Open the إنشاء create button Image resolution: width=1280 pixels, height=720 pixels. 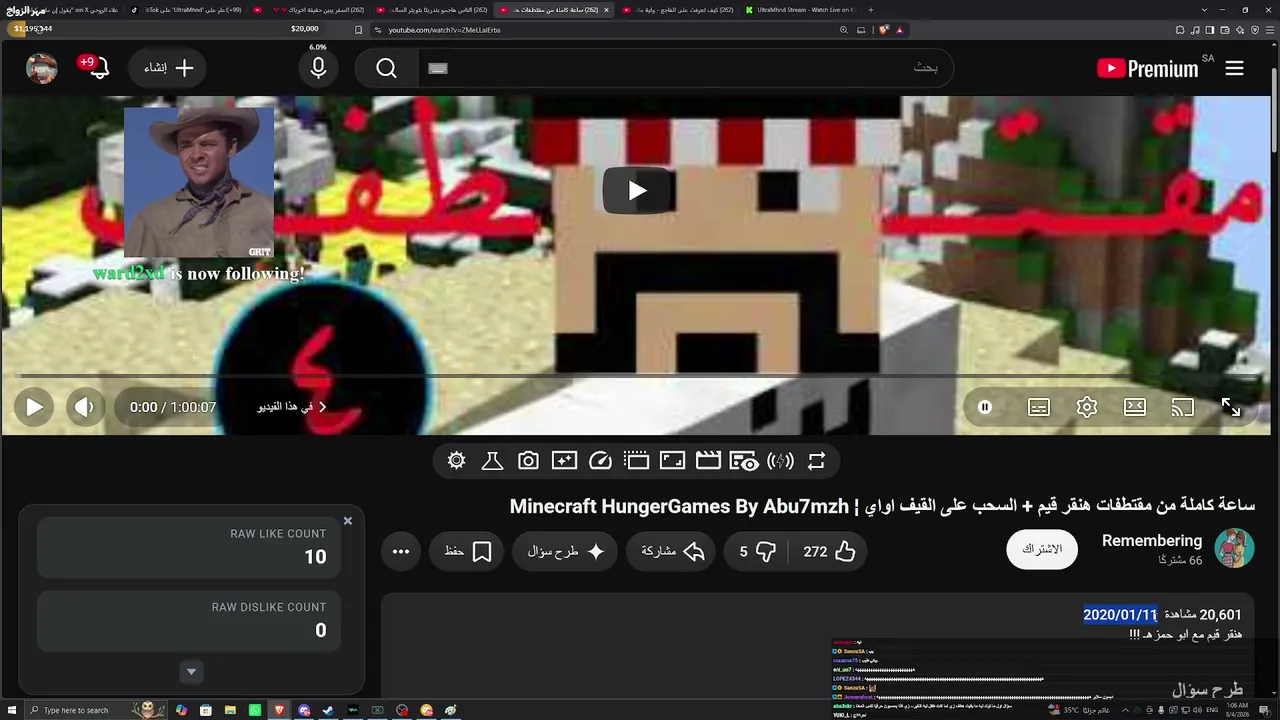[168, 68]
